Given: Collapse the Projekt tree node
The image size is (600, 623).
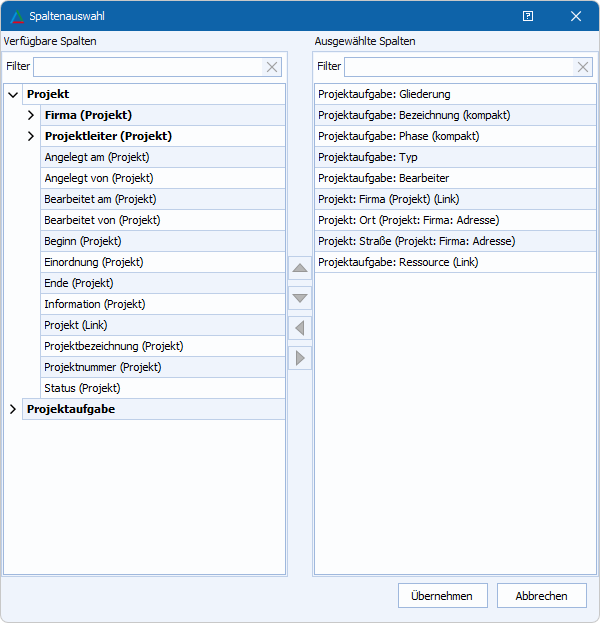Looking at the screenshot, I should [13, 94].
